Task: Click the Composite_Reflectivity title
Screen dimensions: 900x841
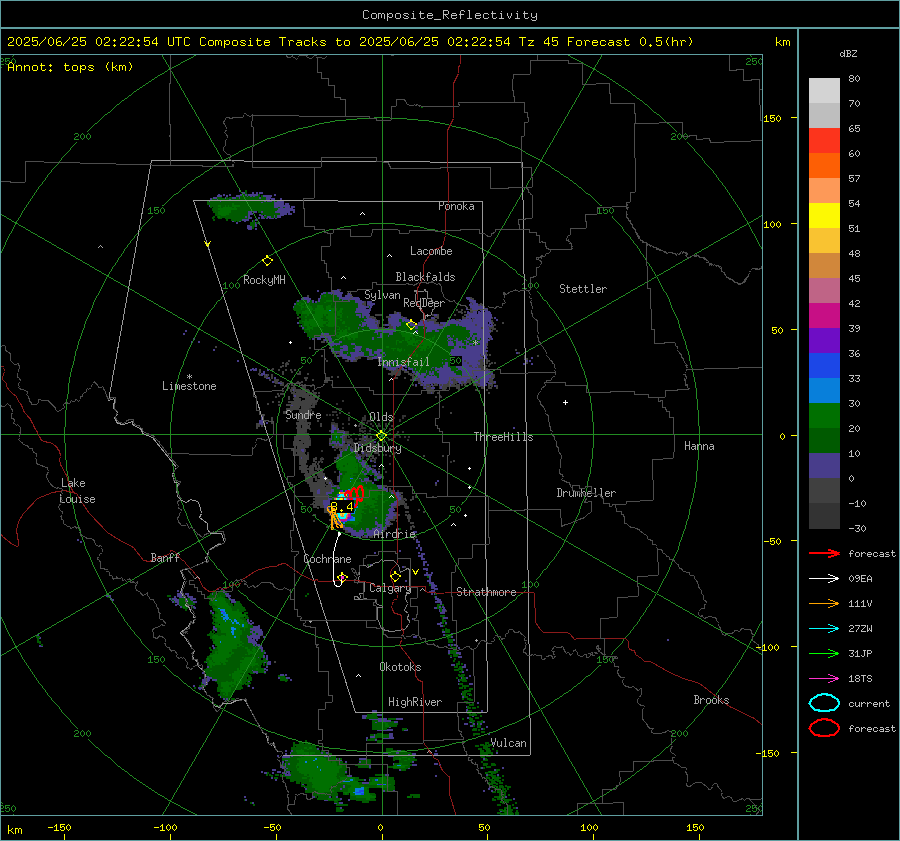Action: tap(449, 15)
